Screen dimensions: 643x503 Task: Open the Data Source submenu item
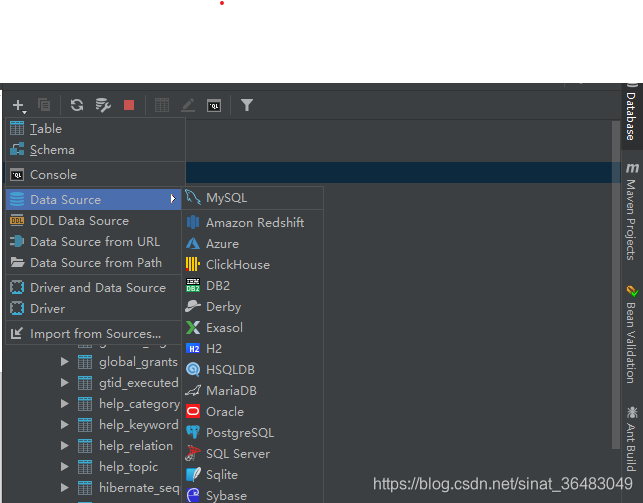click(93, 200)
